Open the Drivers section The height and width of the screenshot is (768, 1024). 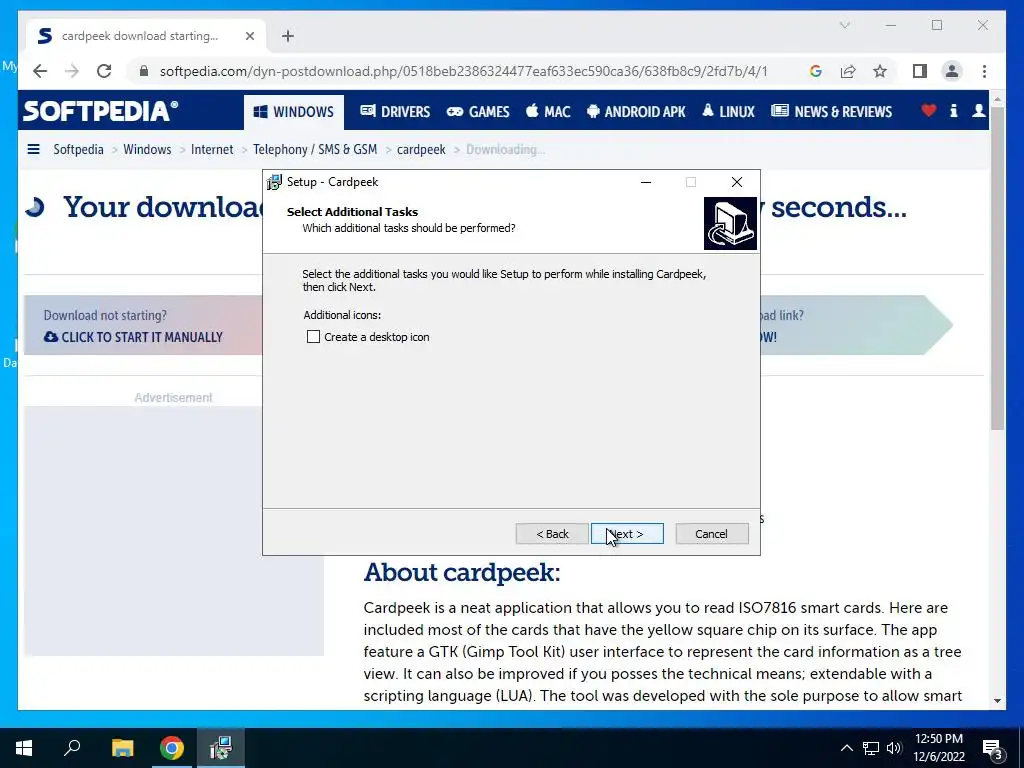click(x=395, y=112)
